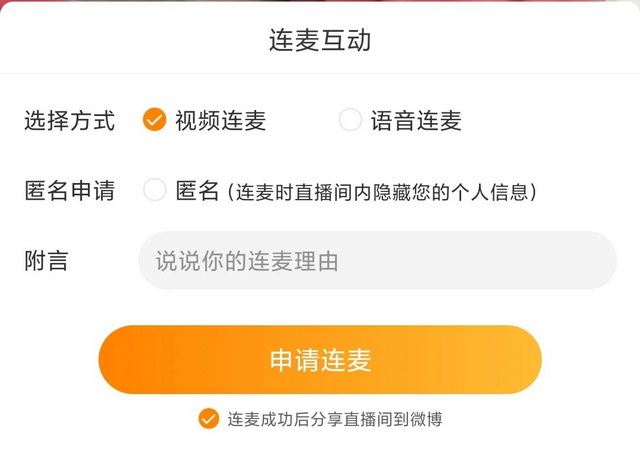
Task: Tap the white checkmark icon beside 视频连麦
Action: (154, 120)
